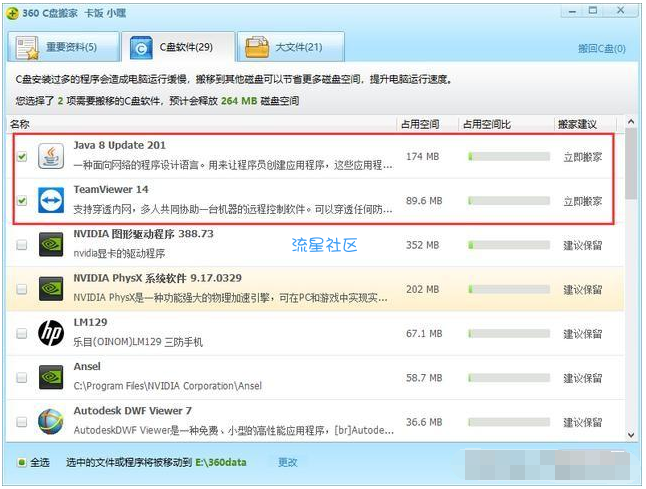This screenshot has height=489, width=646.
Task: Click the 202 MB size value
Action: point(422,289)
